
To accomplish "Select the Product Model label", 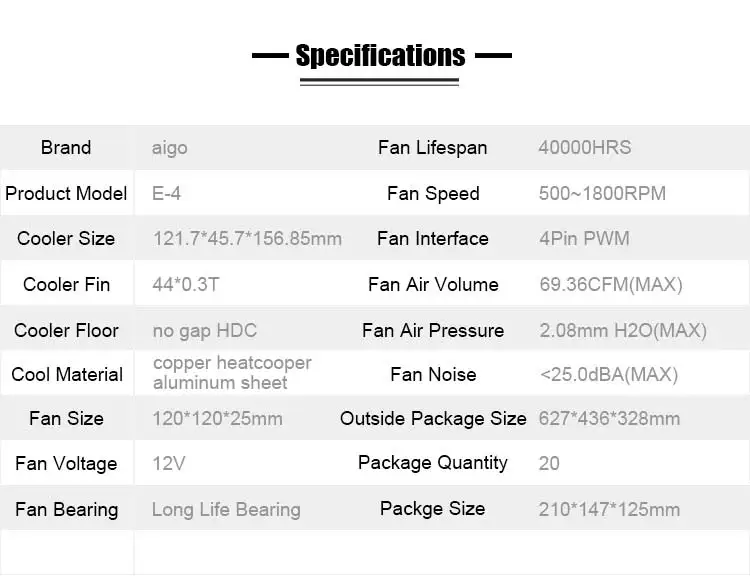I will tap(66, 193).
